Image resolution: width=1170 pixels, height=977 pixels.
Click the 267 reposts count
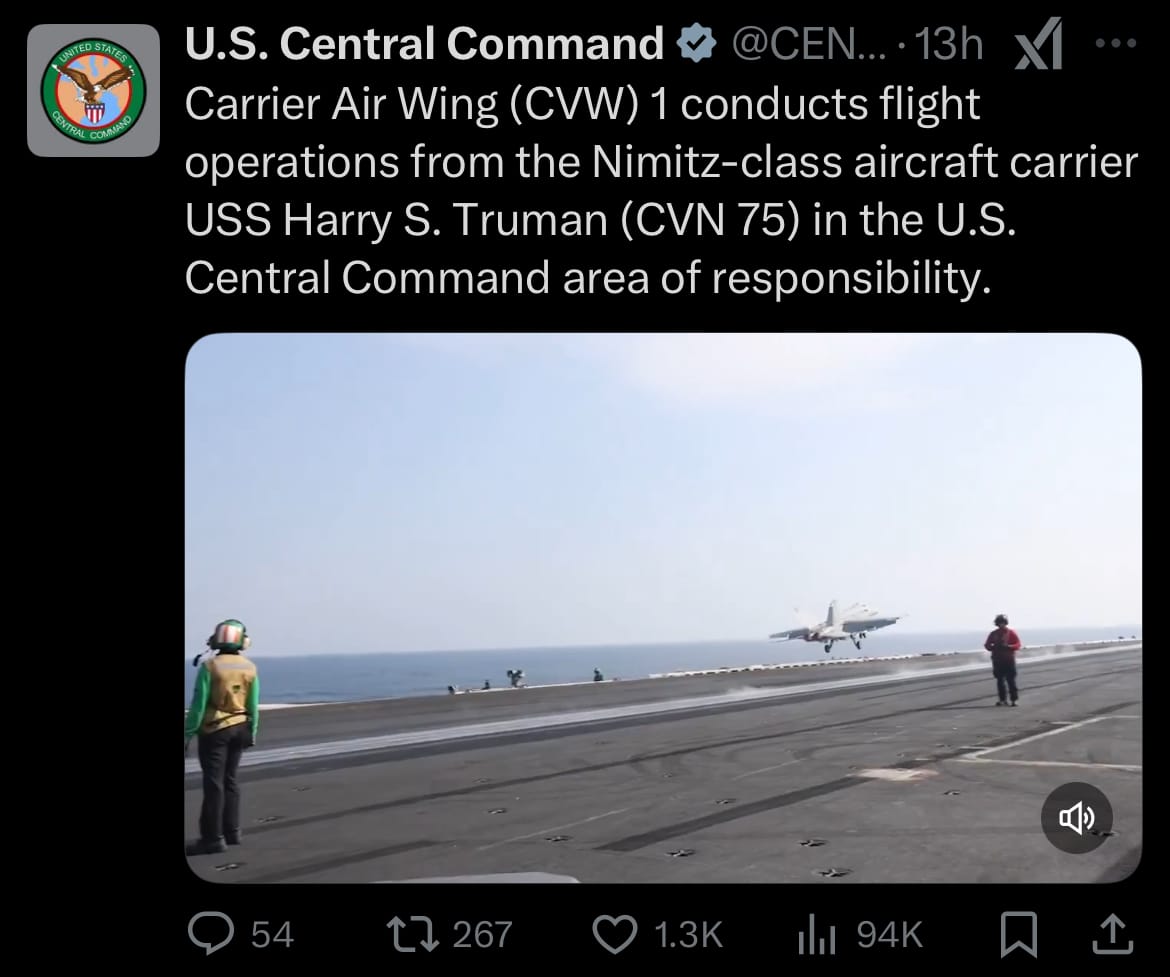(482, 934)
